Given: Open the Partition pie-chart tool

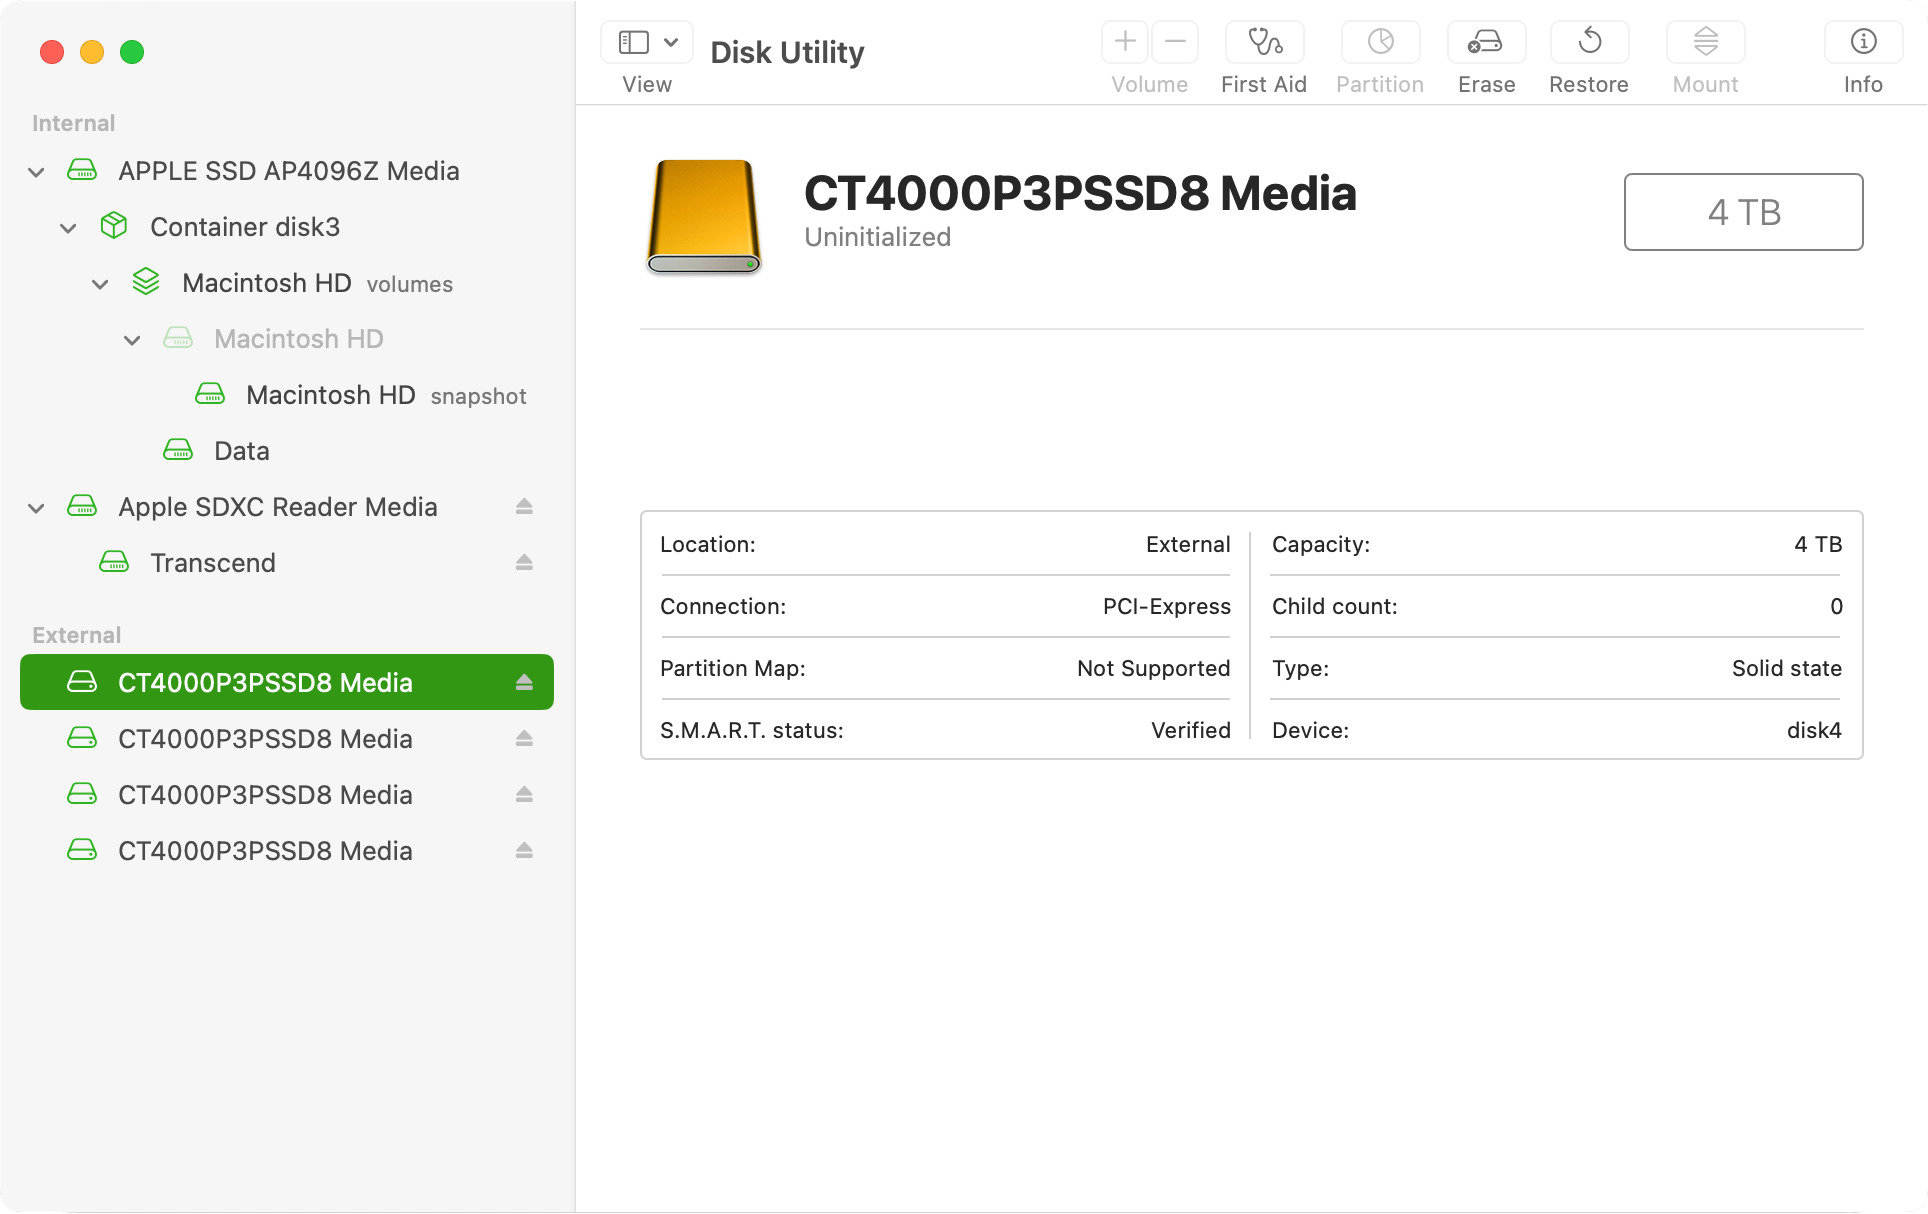Looking at the screenshot, I should point(1381,41).
